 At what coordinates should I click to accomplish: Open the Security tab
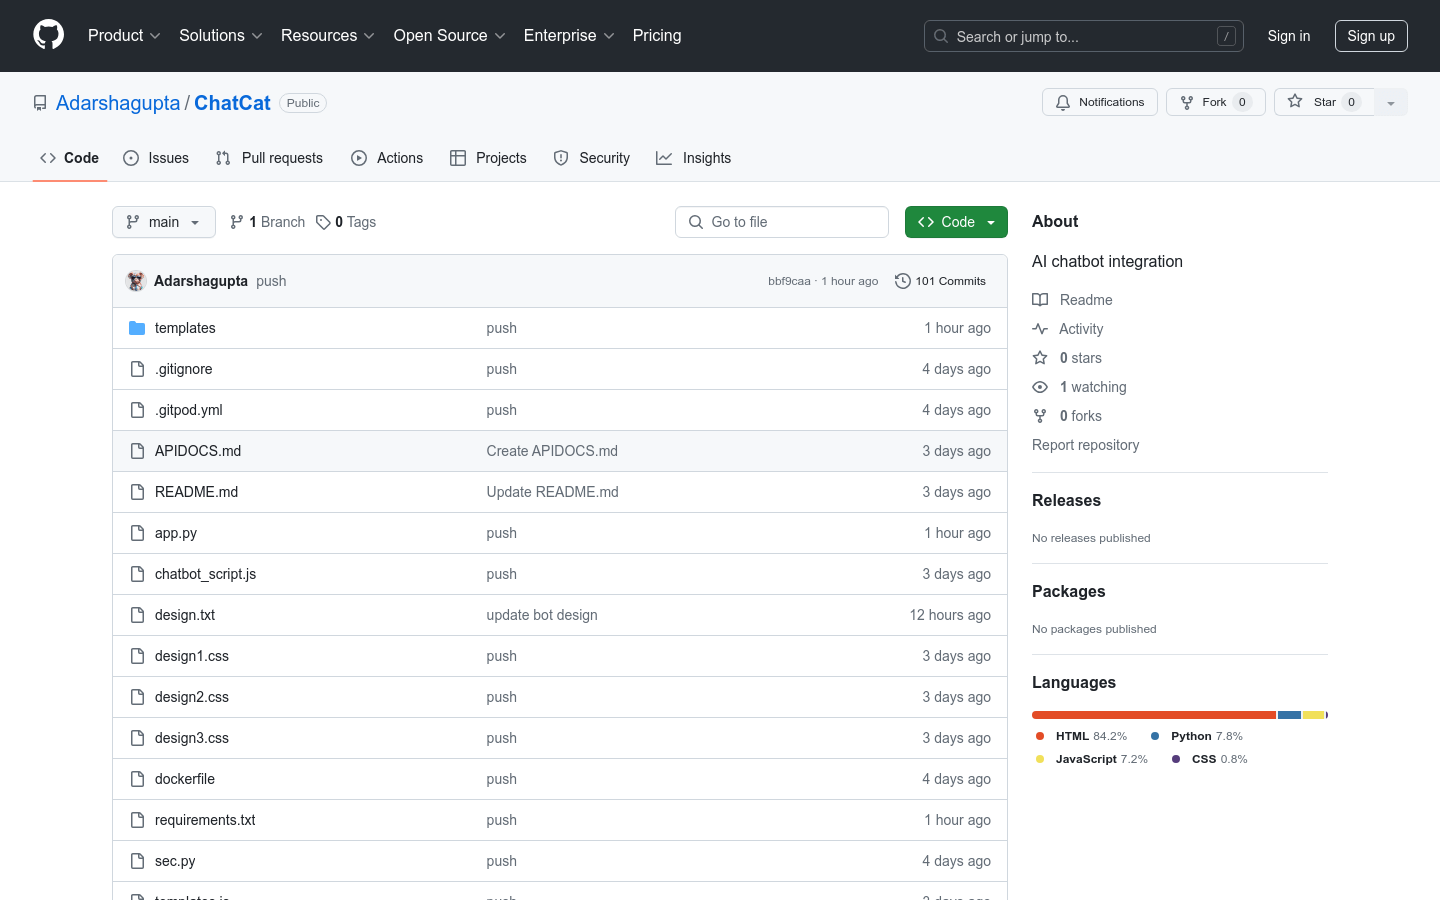pos(592,158)
